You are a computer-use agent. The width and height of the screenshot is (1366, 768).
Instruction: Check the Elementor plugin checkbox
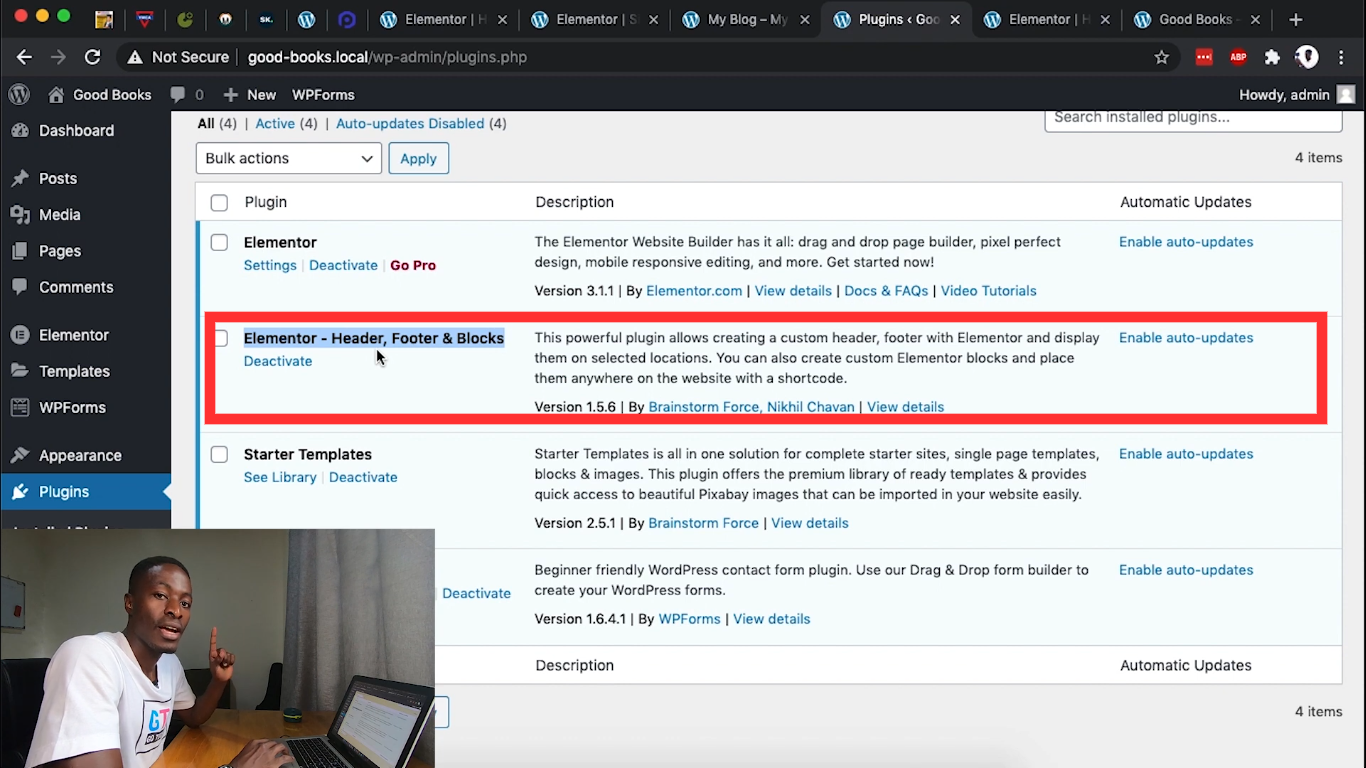coord(219,242)
